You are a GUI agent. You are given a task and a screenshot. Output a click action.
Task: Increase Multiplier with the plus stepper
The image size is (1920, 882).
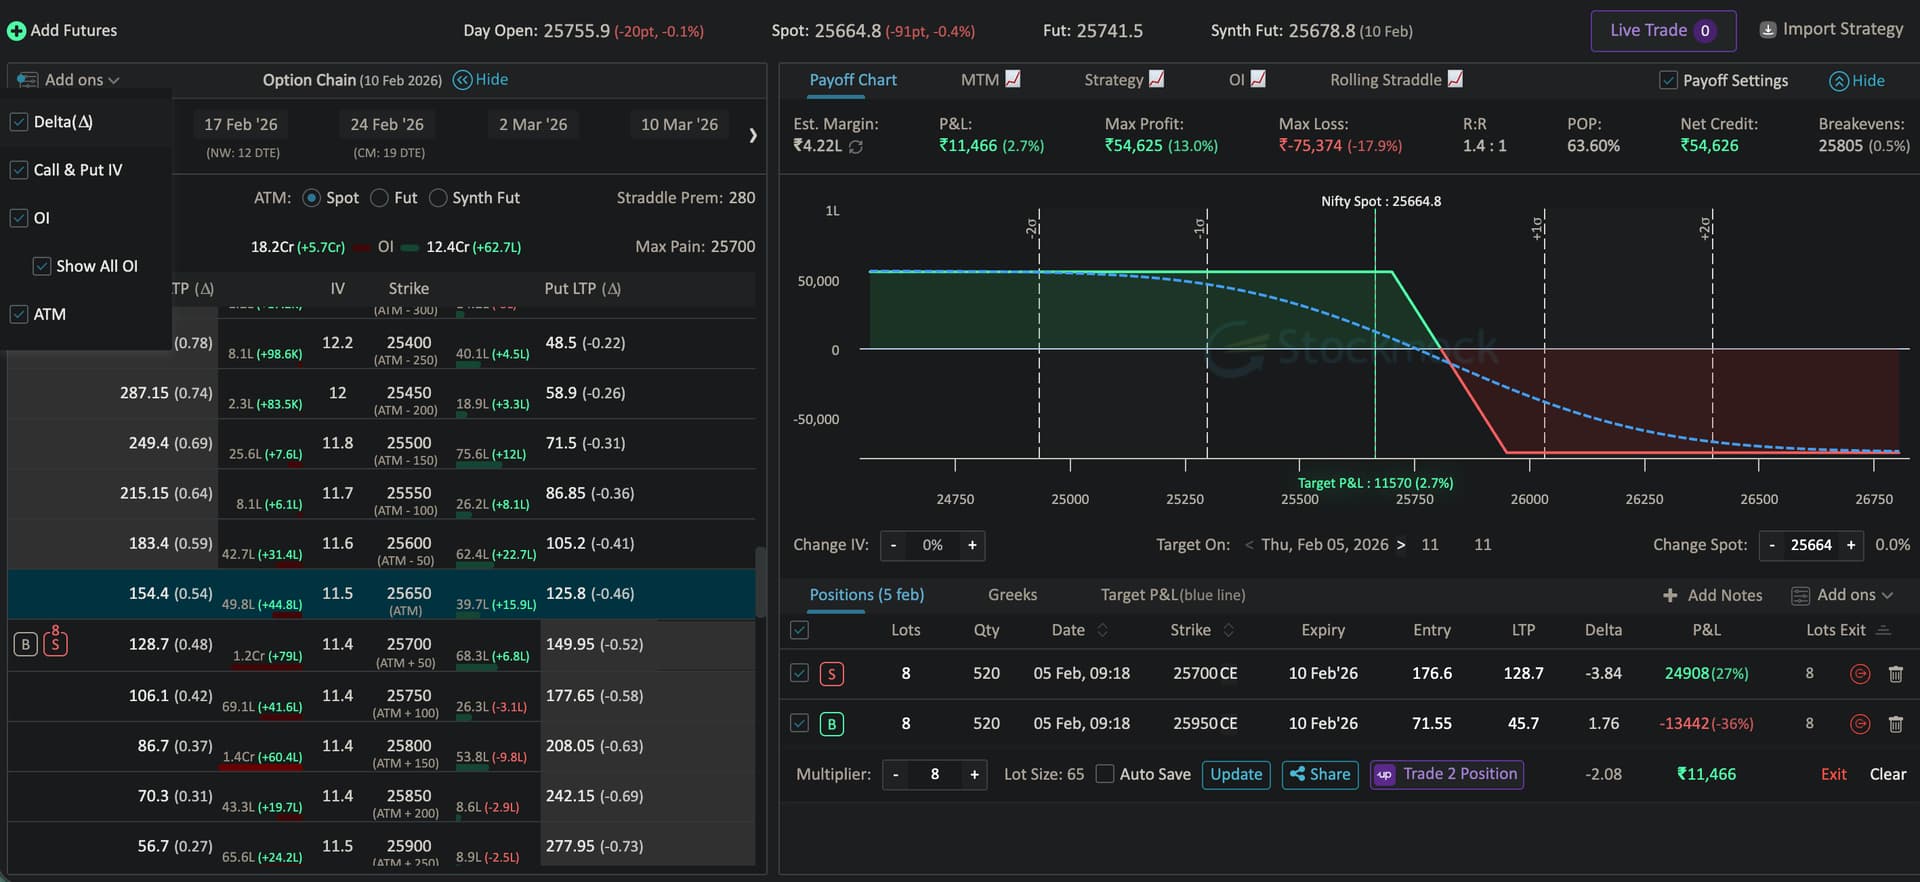point(974,775)
